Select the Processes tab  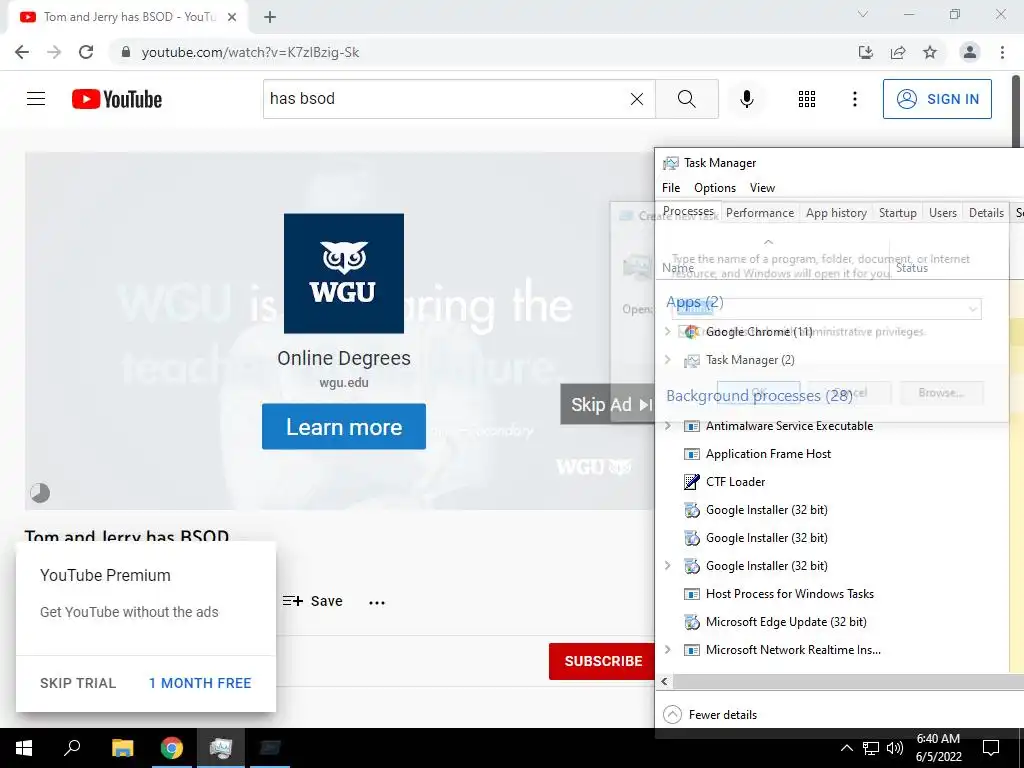[688, 212]
